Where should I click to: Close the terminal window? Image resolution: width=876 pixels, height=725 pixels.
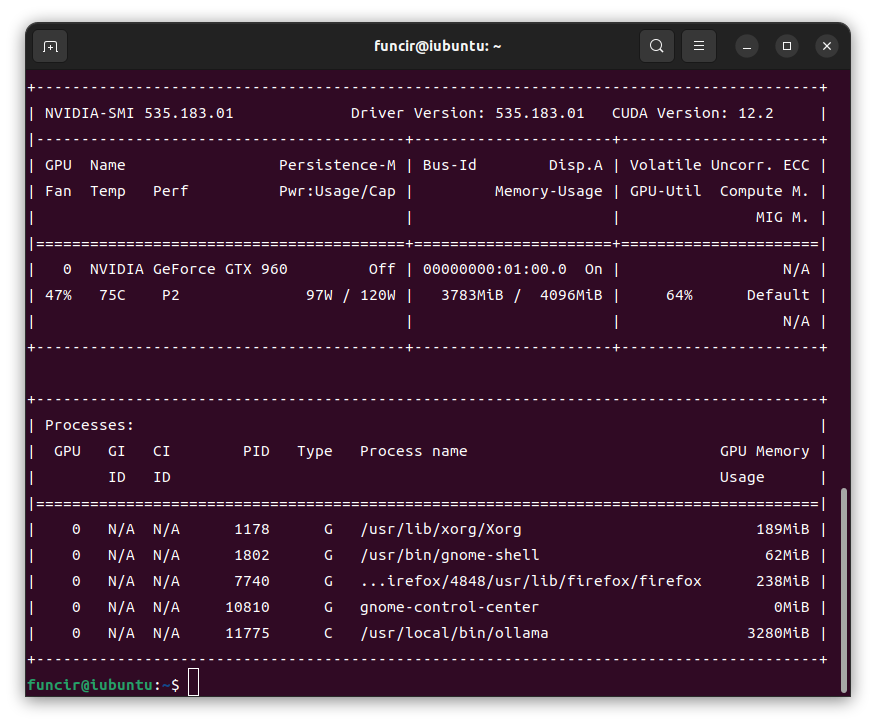tap(827, 46)
